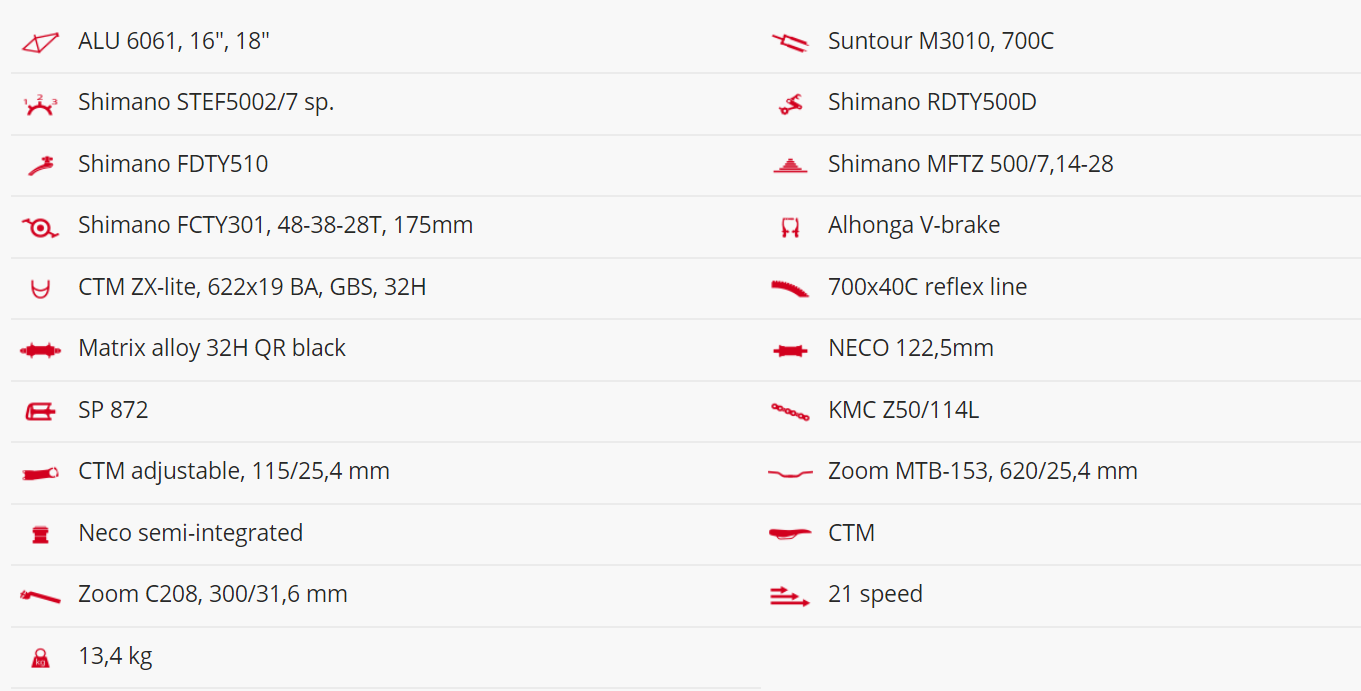Select the weight icon next to 13,4 kg
The width and height of the screenshot is (1361, 691).
41,657
